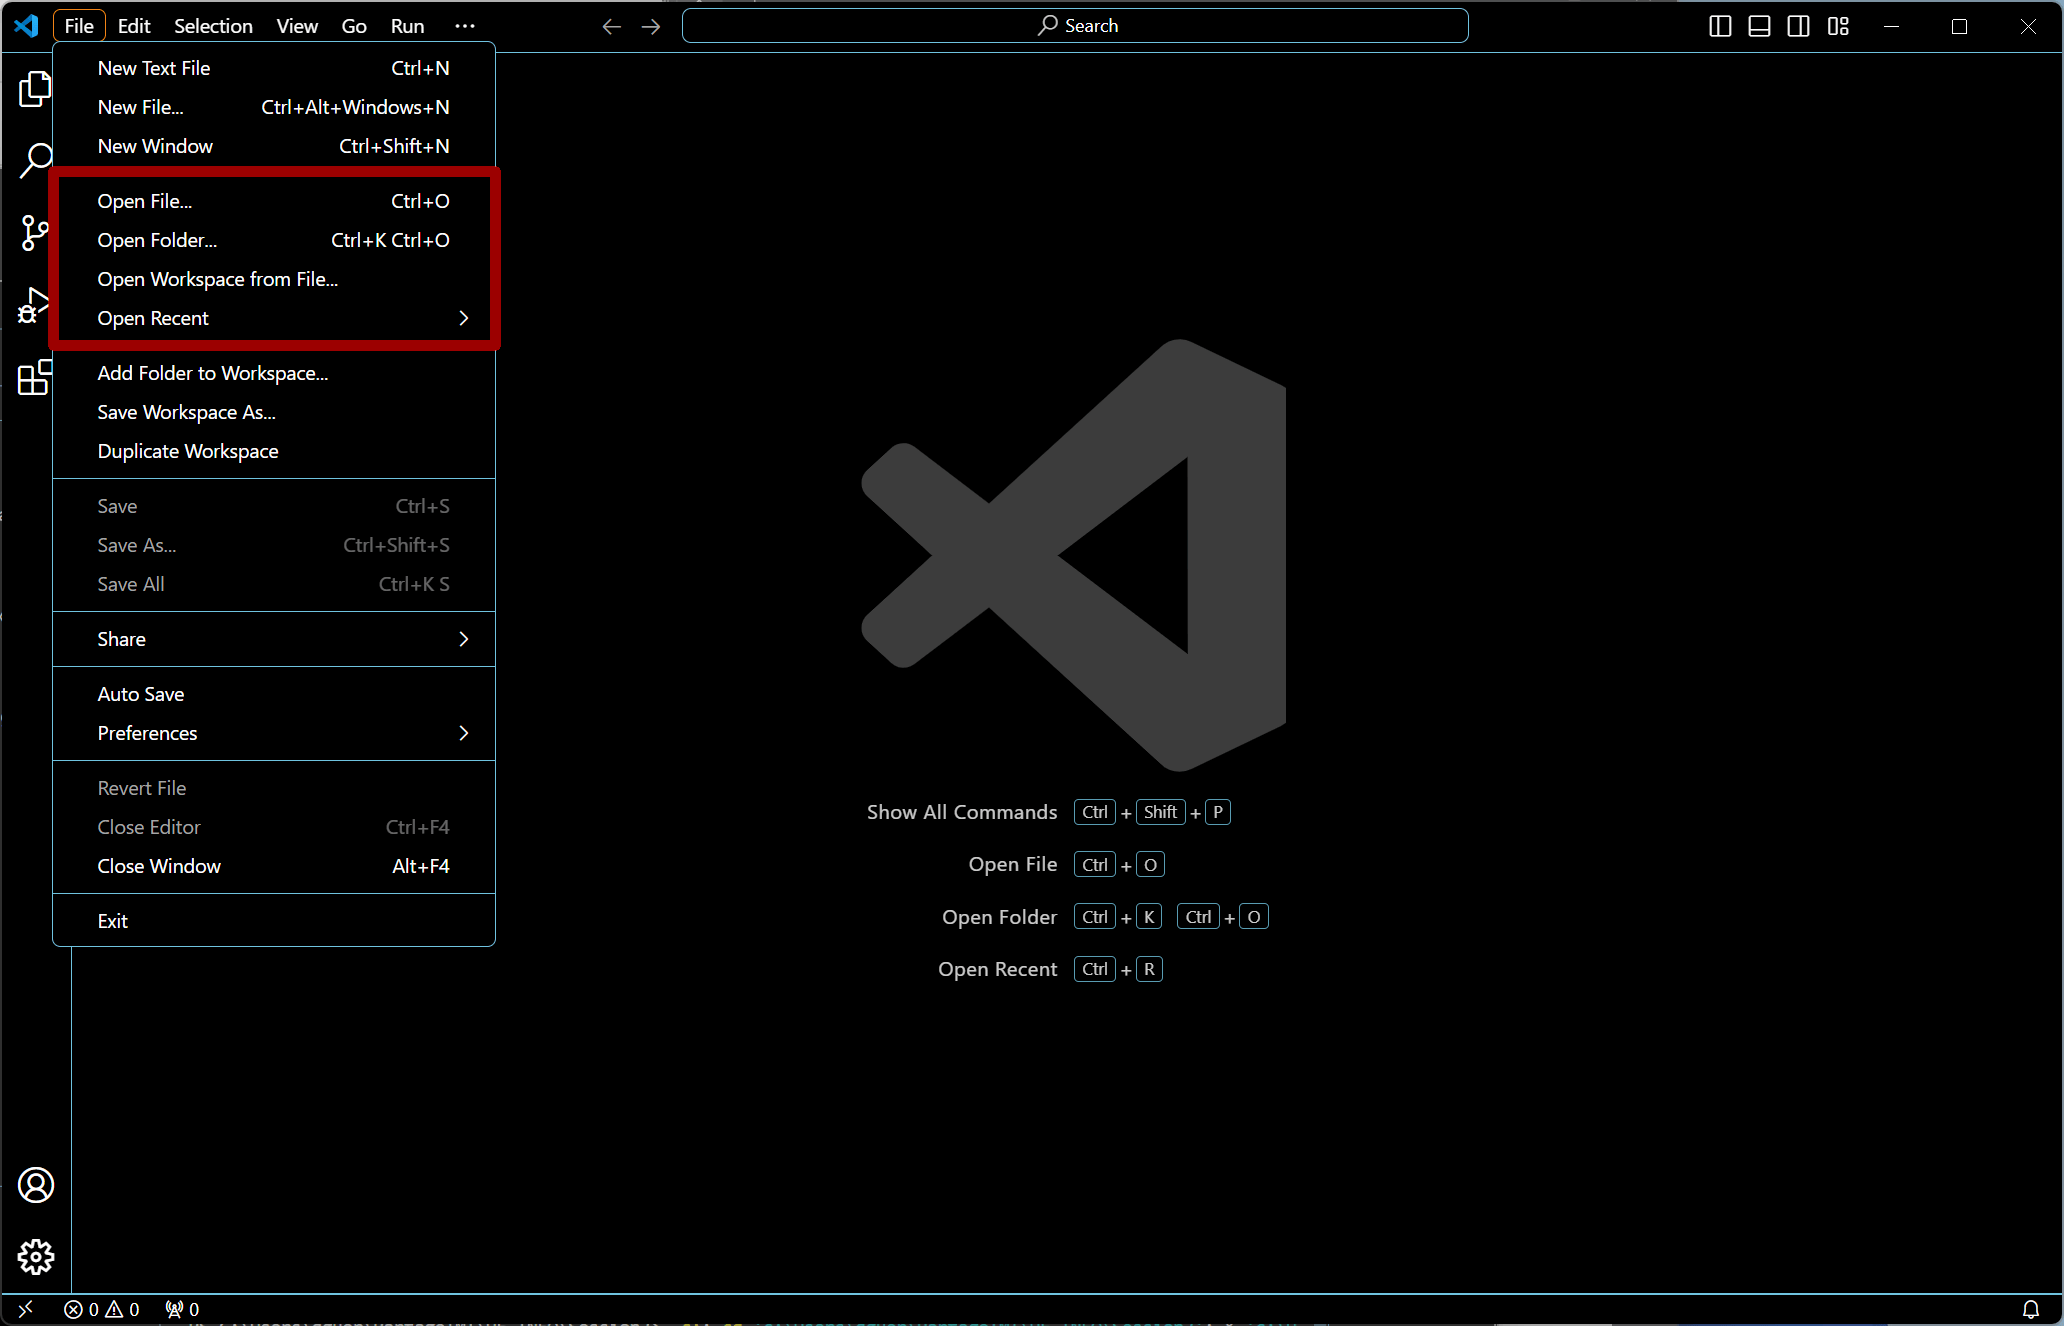Viewport: 2064px width, 1326px height.
Task: Click the Go Forward arrow
Action: click(x=651, y=26)
